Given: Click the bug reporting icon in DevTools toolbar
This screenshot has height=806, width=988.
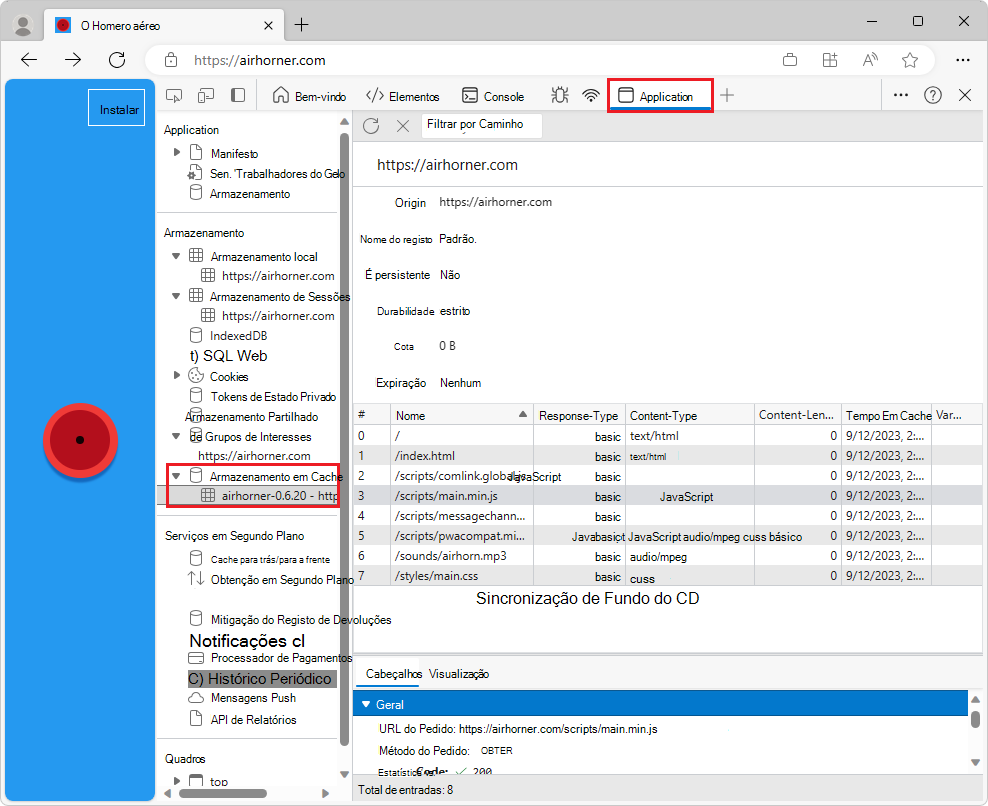Looking at the screenshot, I should point(560,94).
